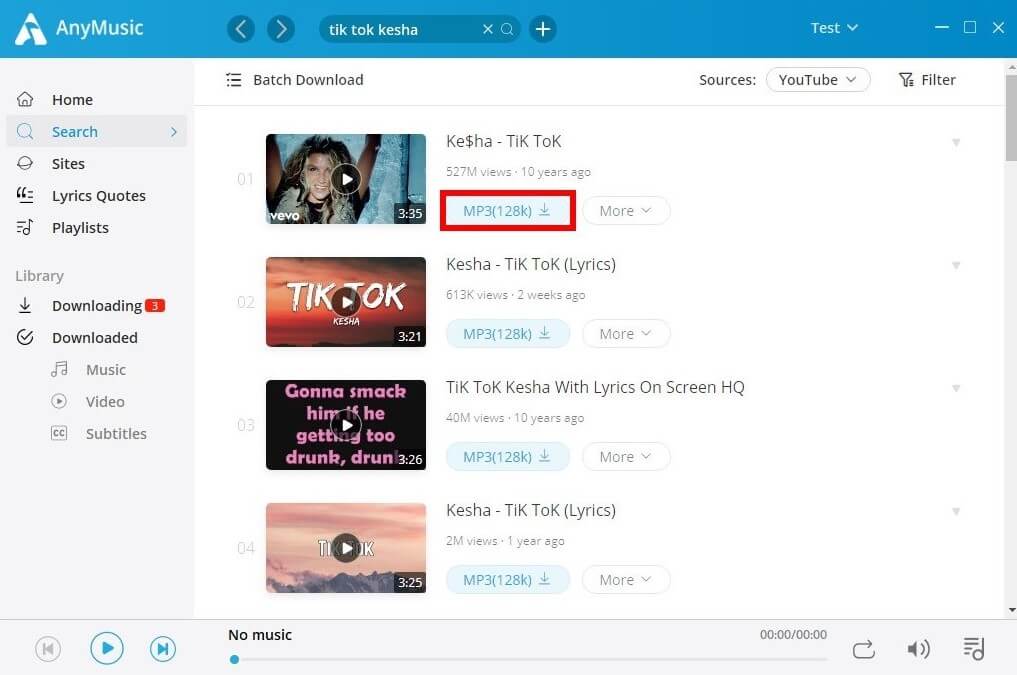Expand the triangle beside the 1 year ago result

(x=956, y=512)
